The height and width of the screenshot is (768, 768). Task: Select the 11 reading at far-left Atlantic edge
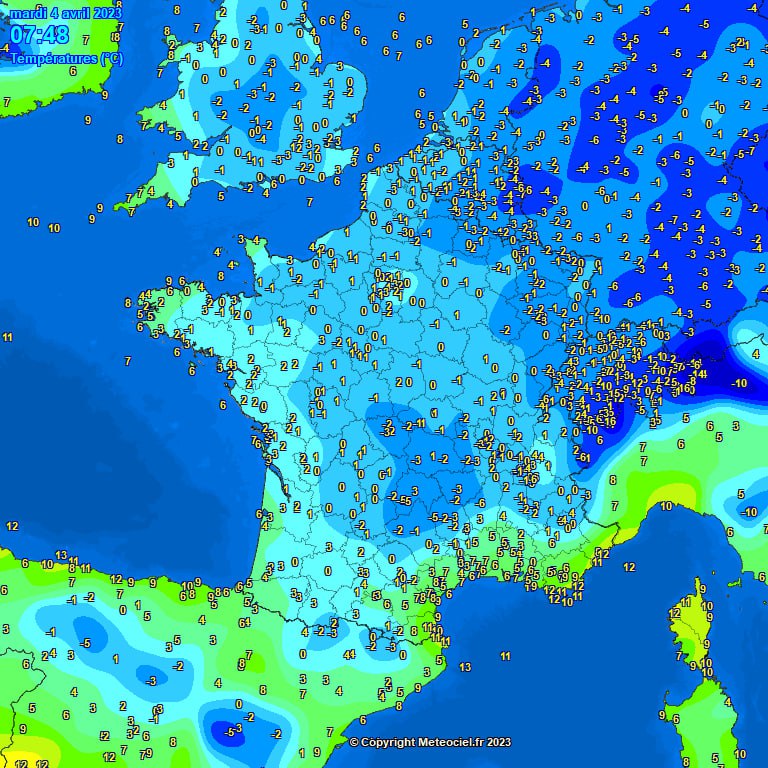tap(8, 337)
